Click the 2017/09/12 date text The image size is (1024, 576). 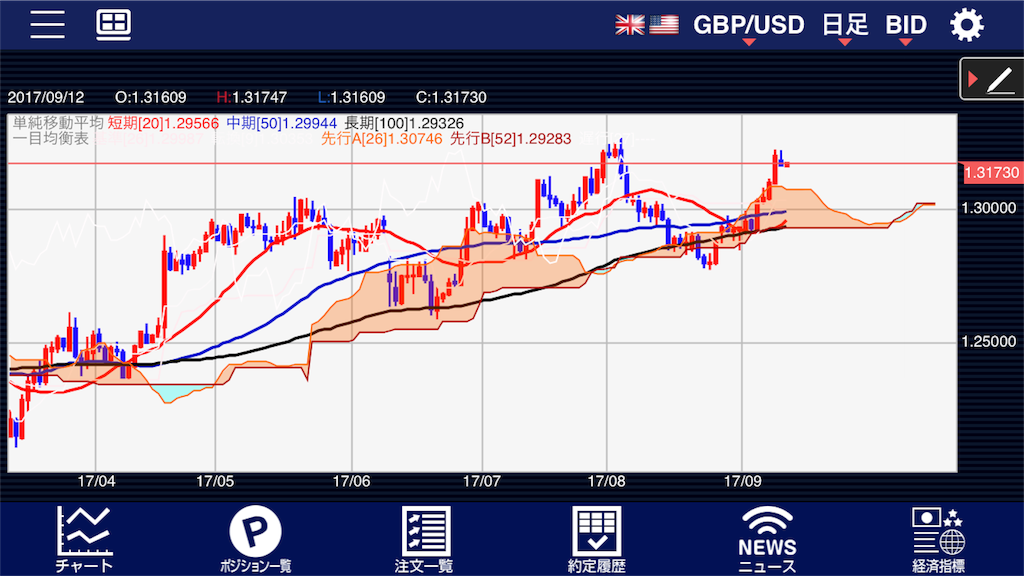[46, 97]
